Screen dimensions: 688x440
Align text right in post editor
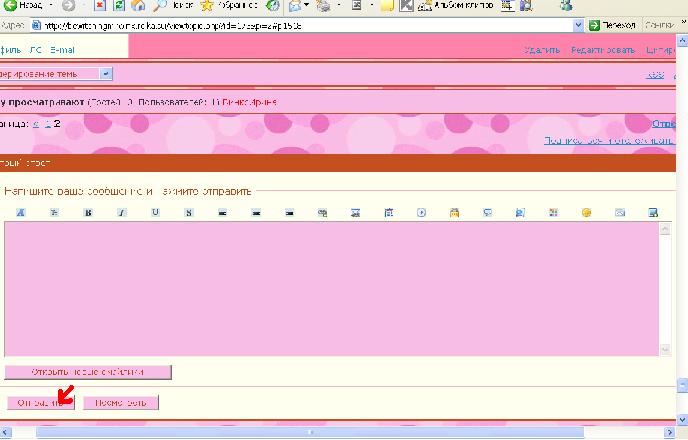290,213
